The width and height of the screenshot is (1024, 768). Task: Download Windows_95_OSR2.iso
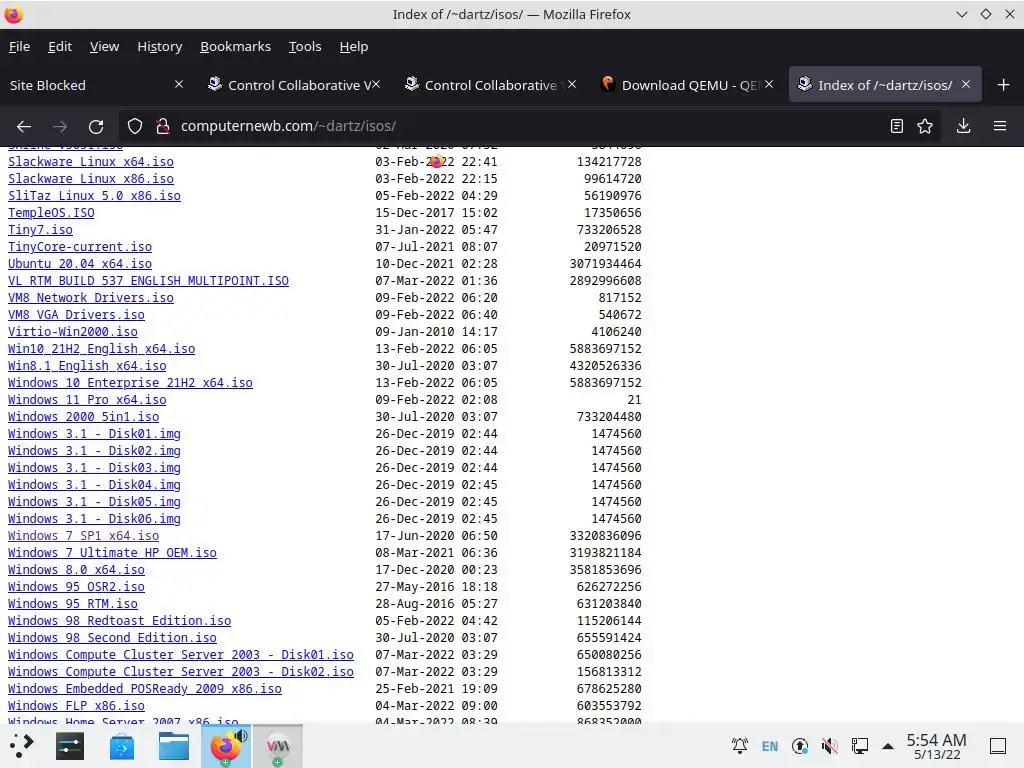pyautogui.click(x=76, y=586)
